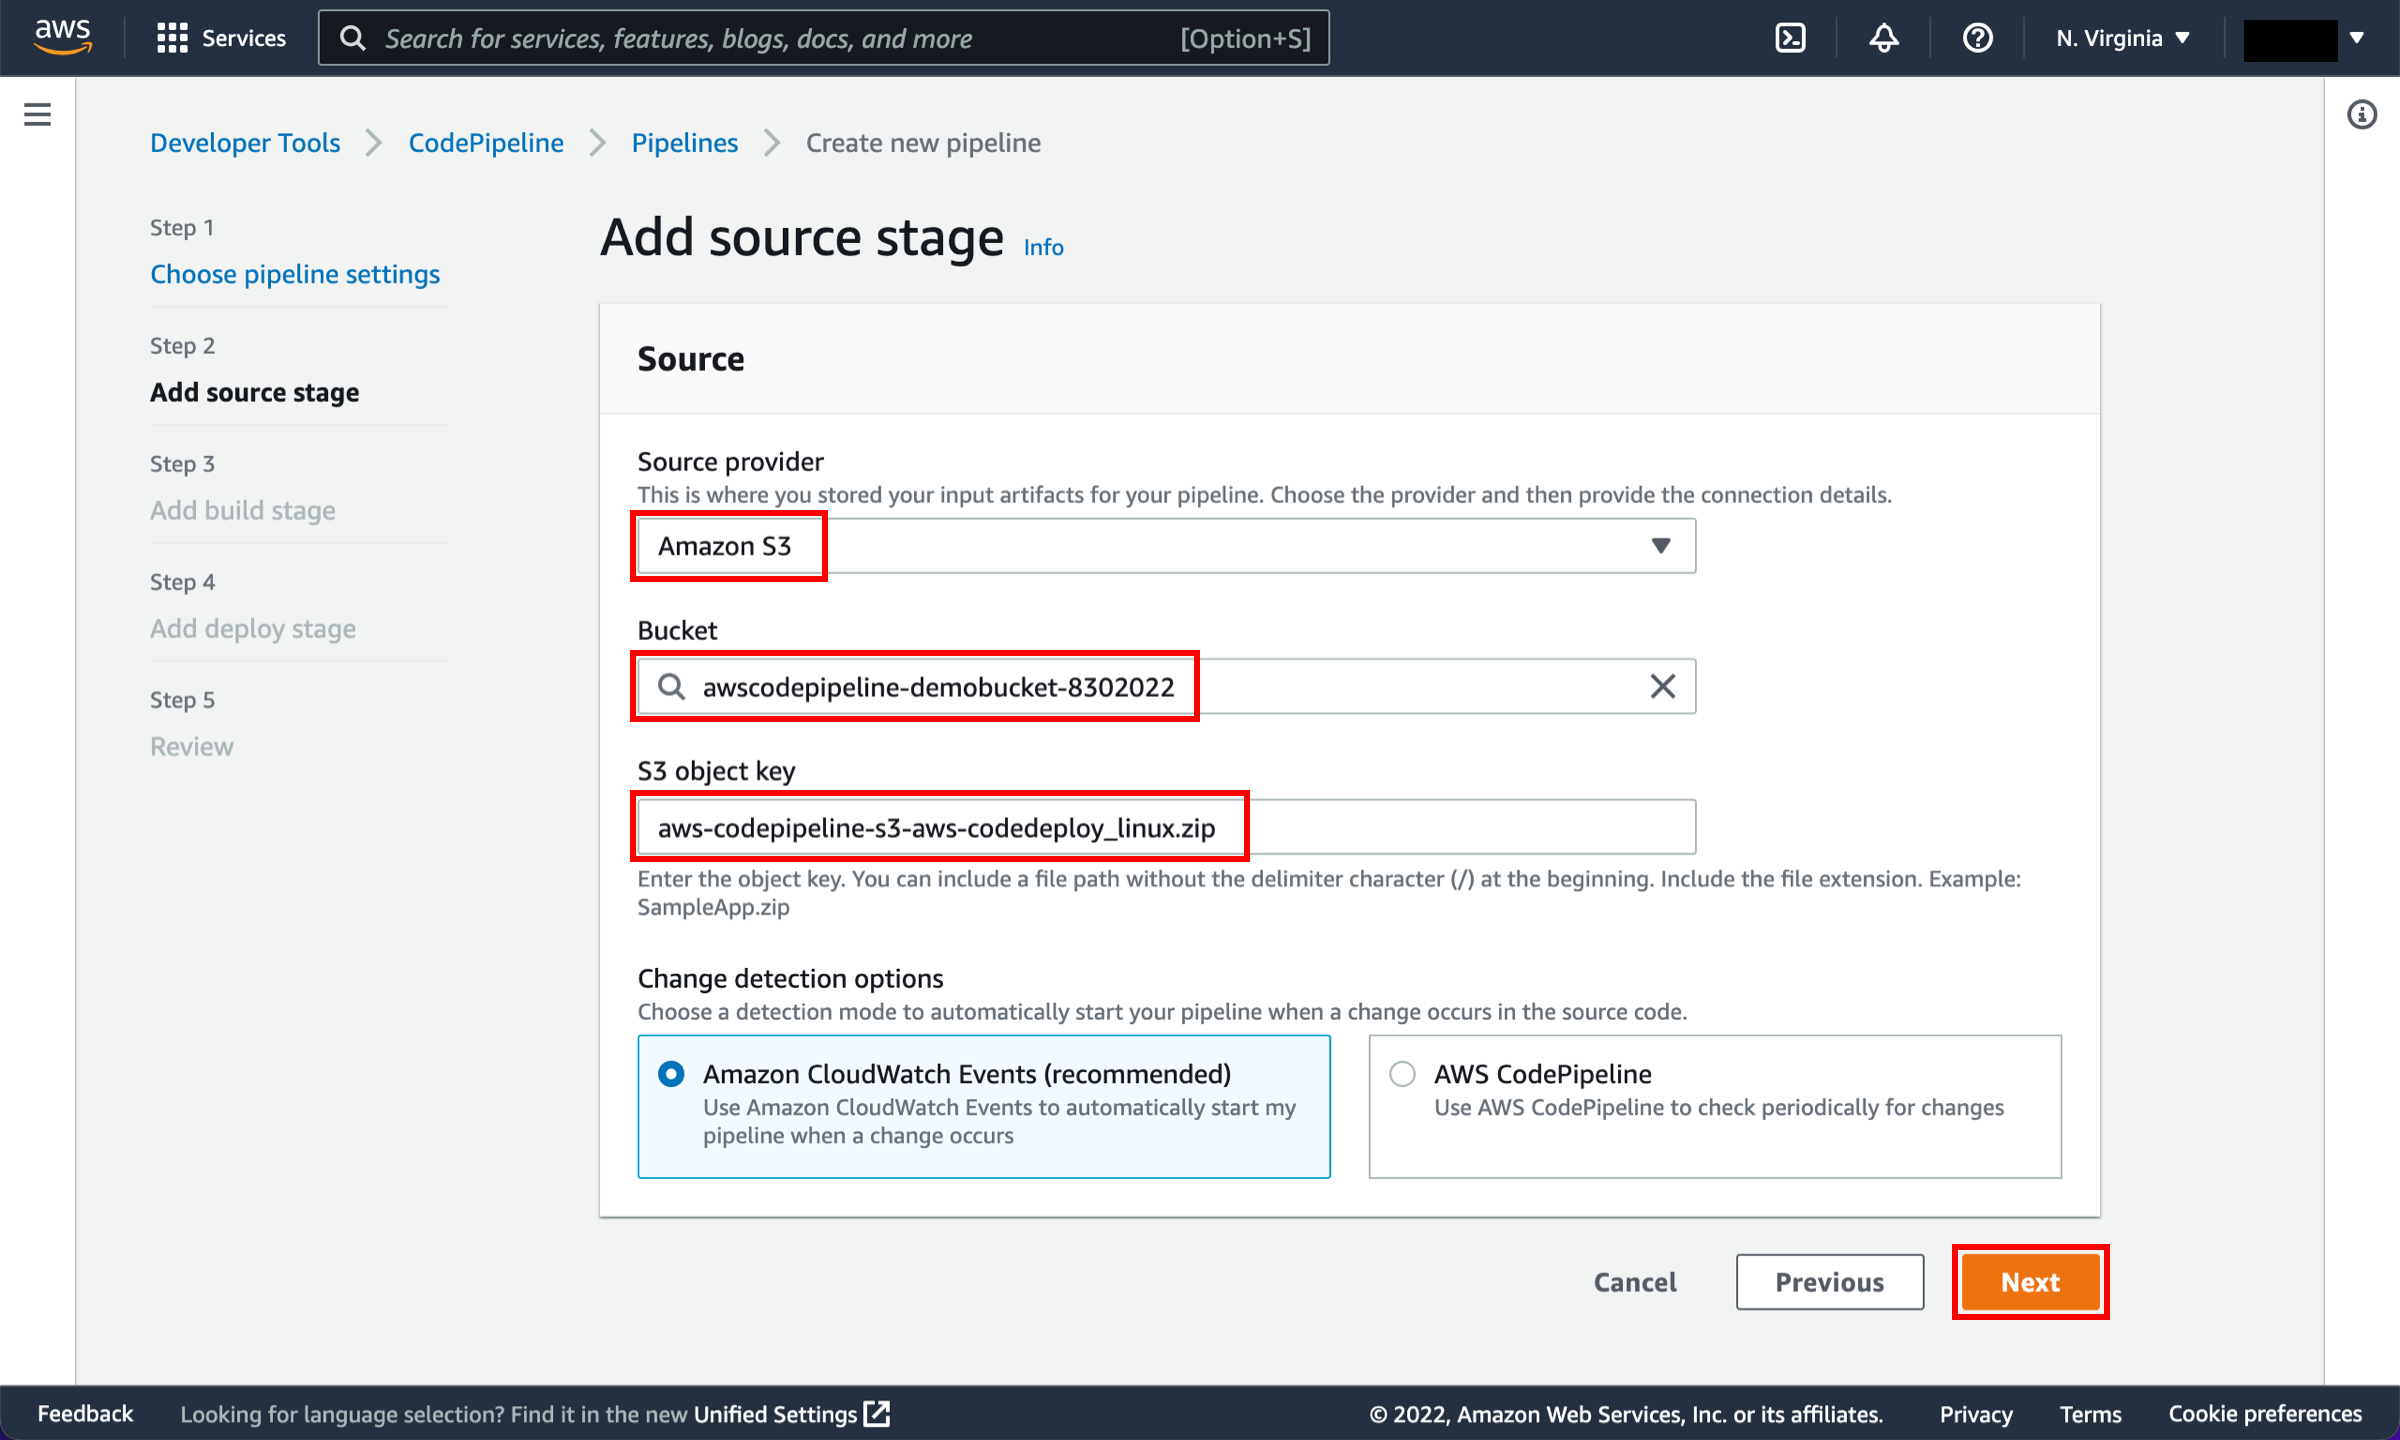
Task: Click the 'Add build stage' step text
Action: click(243, 510)
